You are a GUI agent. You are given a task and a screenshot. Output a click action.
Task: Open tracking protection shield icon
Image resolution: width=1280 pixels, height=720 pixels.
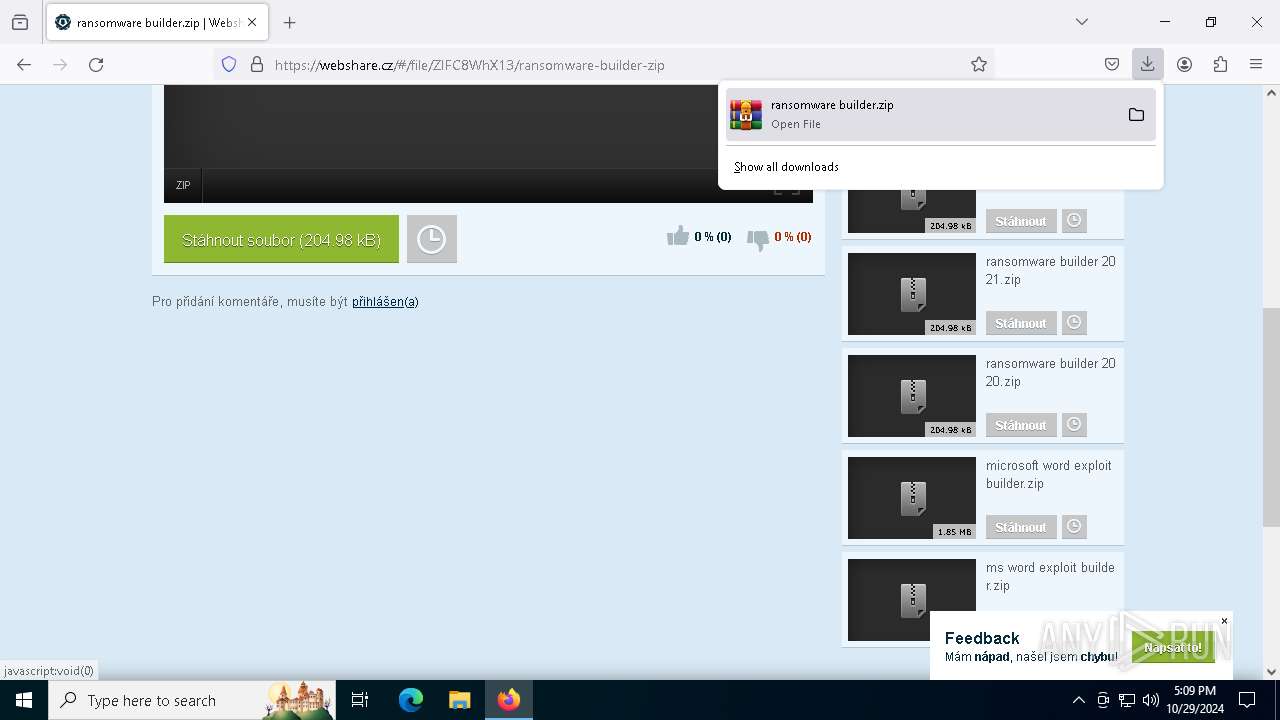click(x=229, y=64)
